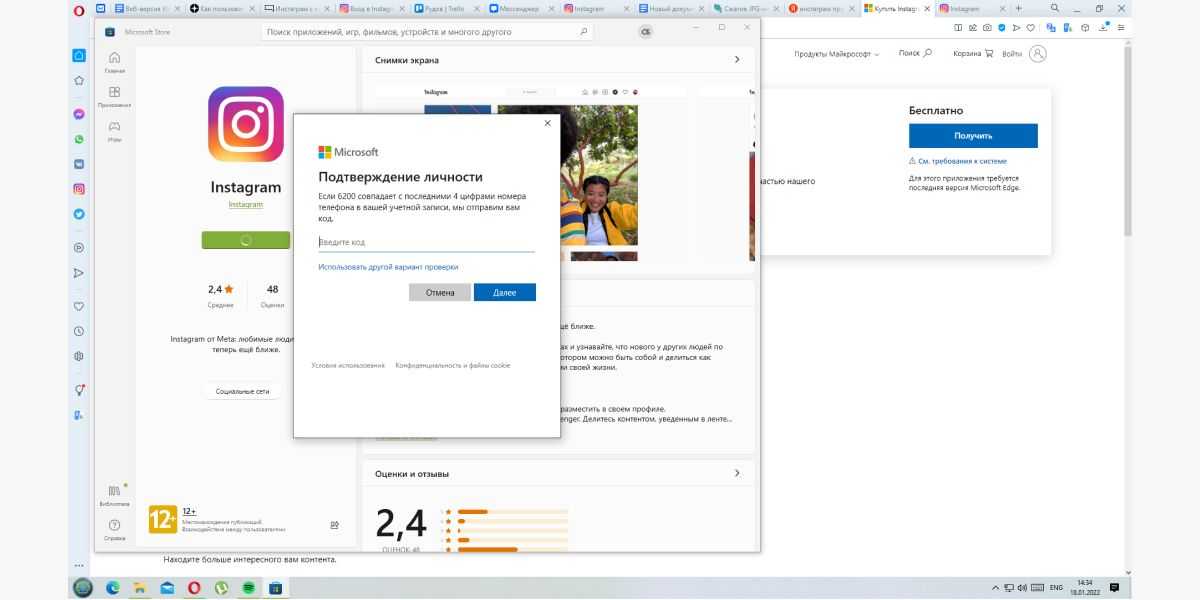Open Opera history clock icon in sidebar

click(79, 331)
